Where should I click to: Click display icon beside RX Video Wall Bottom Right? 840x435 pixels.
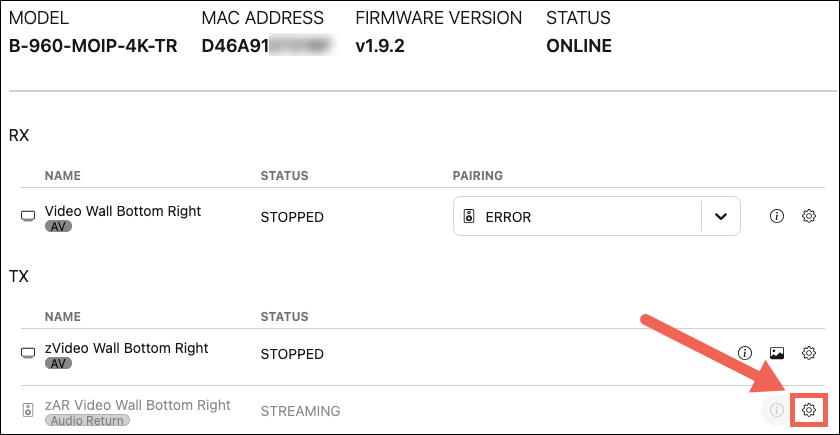[28, 216]
